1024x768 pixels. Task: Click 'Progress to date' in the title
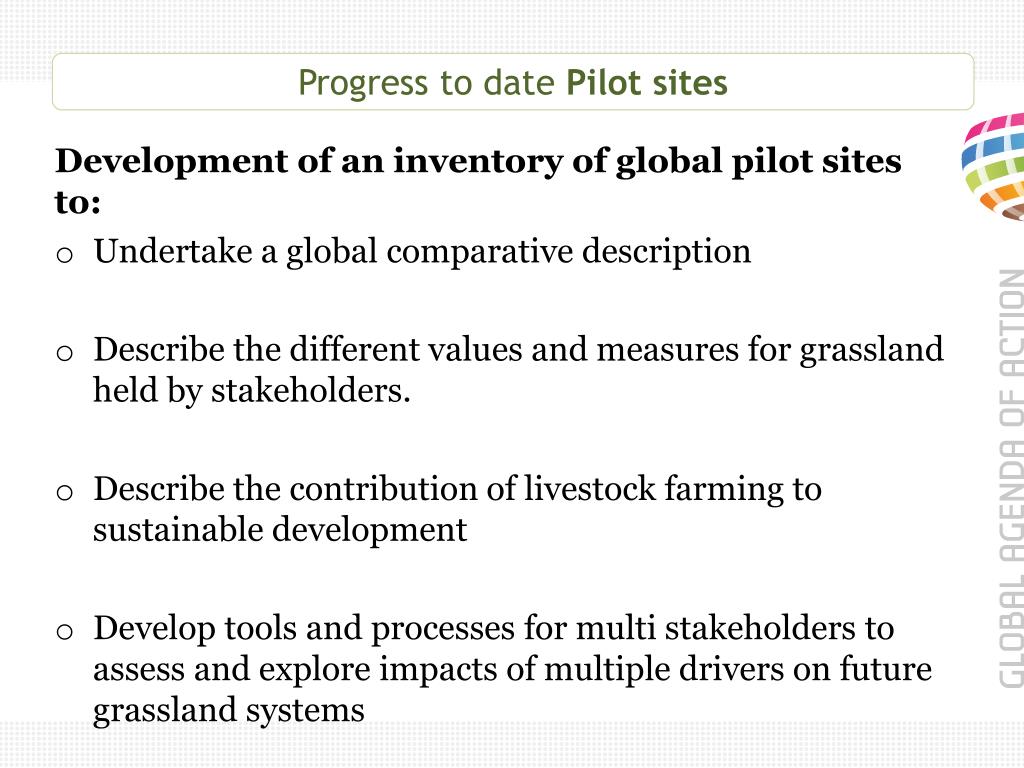point(426,83)
